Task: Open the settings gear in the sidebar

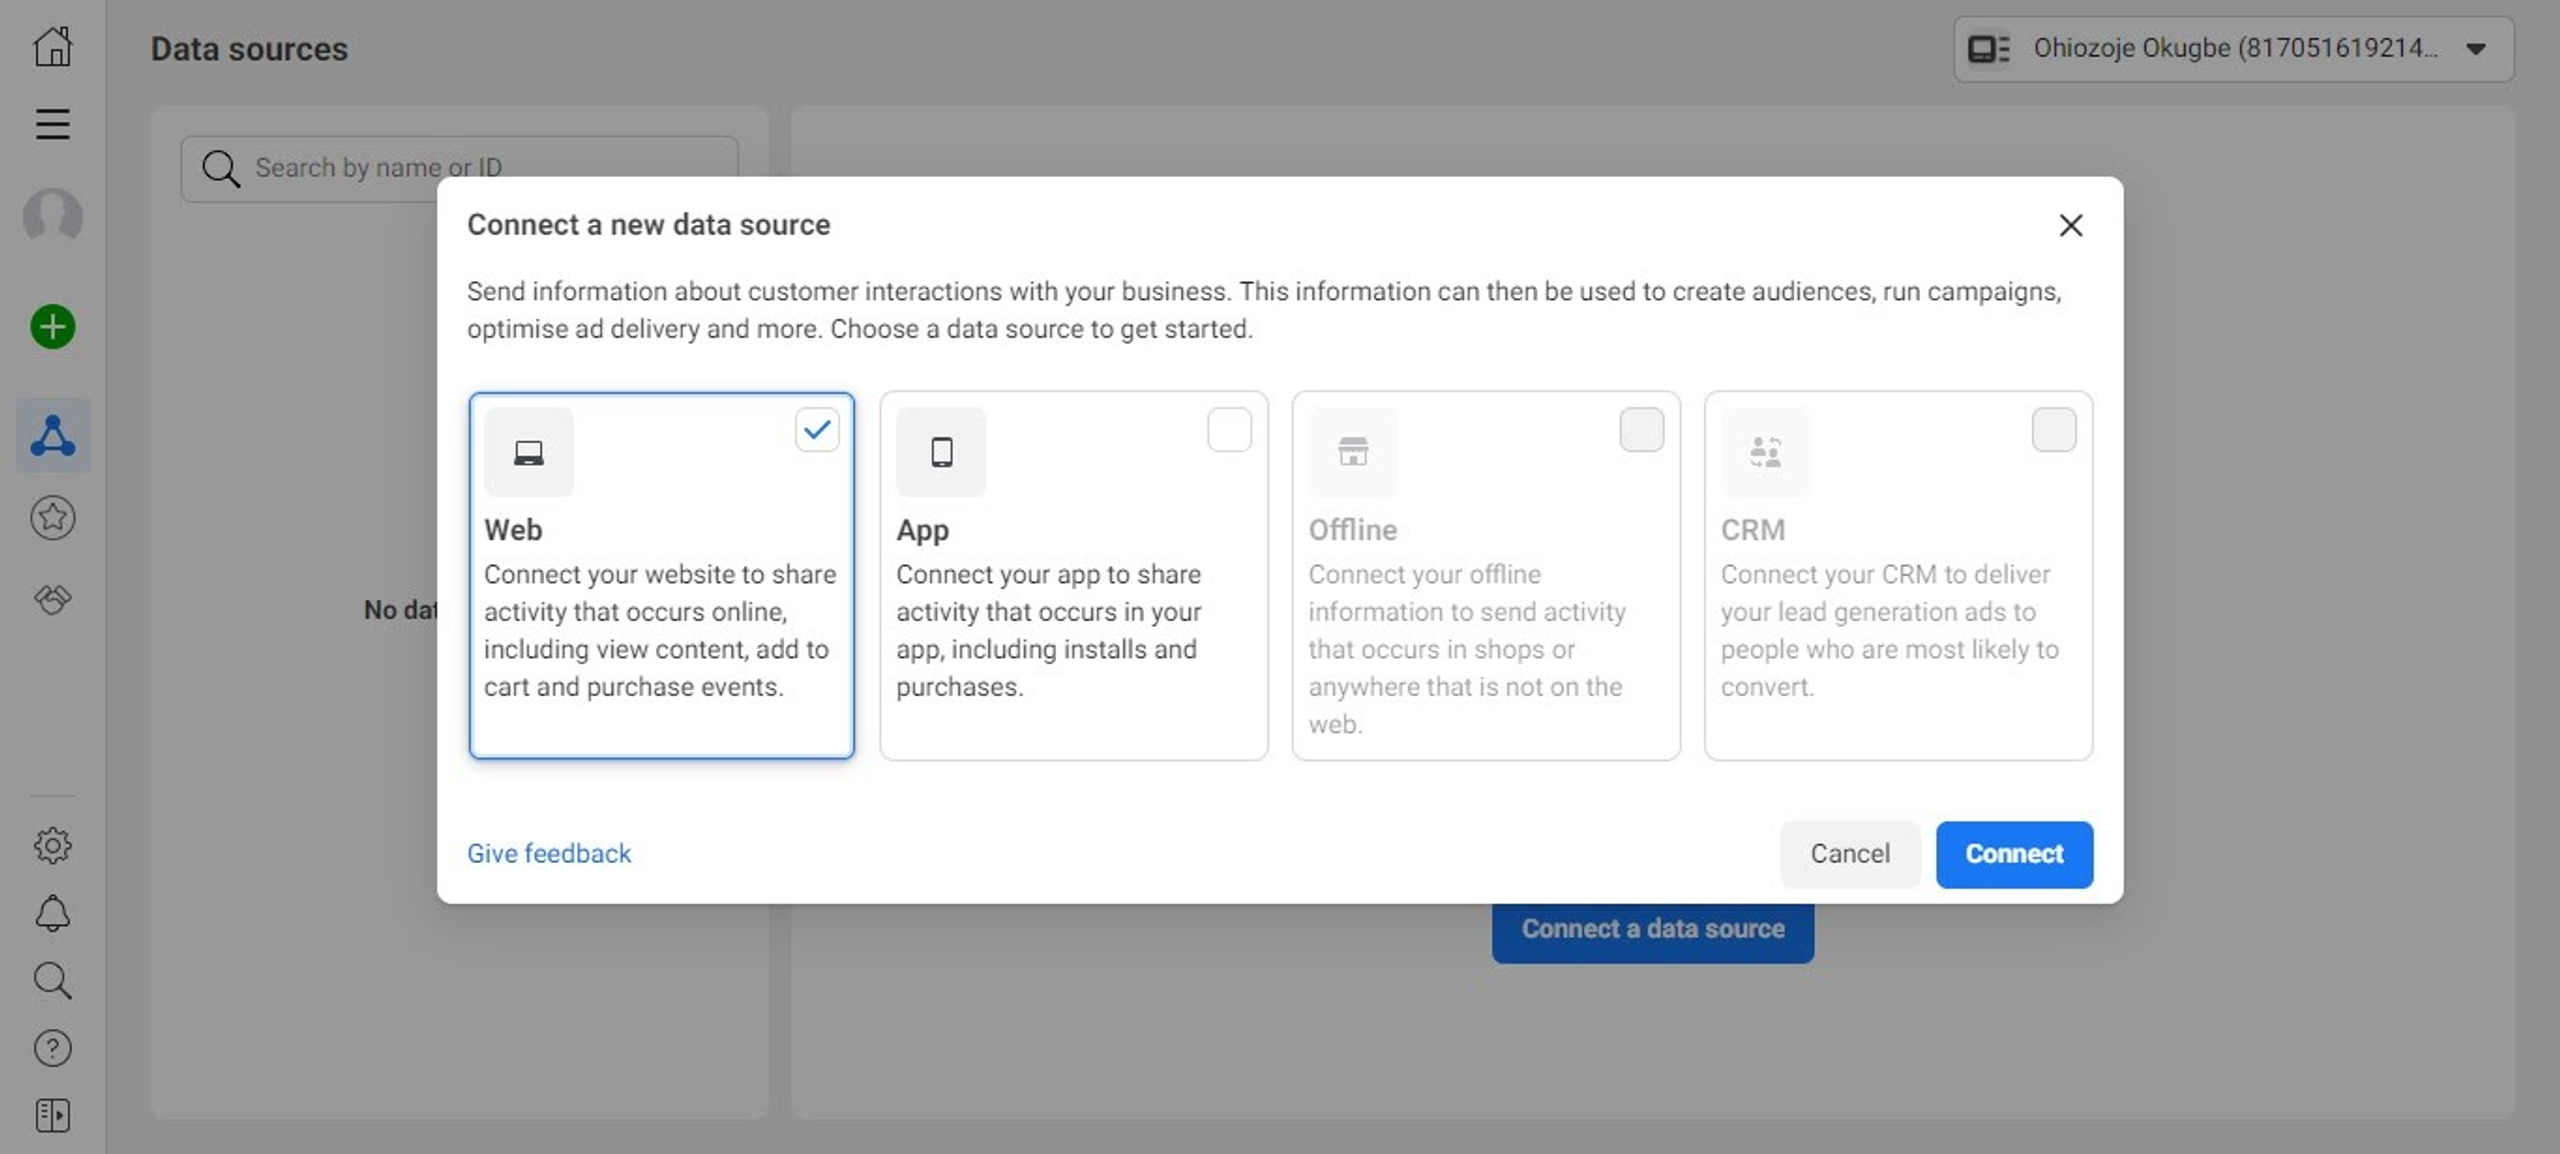Action: [52, 846]
